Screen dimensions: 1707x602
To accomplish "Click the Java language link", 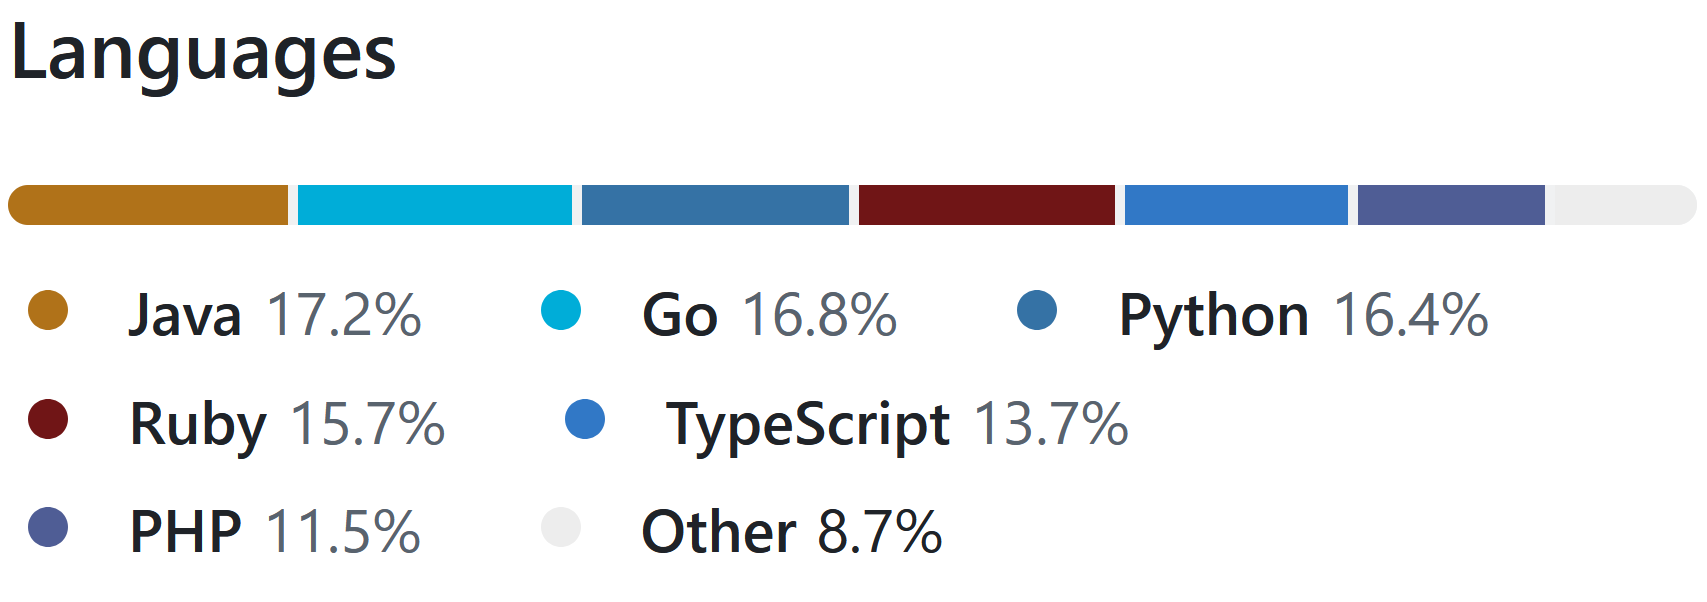I will click(x=185, y=315).
